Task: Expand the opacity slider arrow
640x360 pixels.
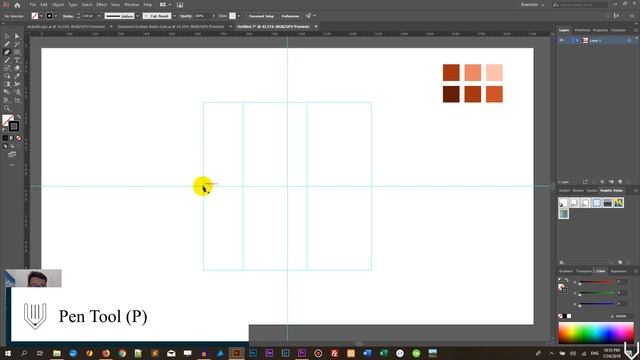Action: [x=213, y=16]
